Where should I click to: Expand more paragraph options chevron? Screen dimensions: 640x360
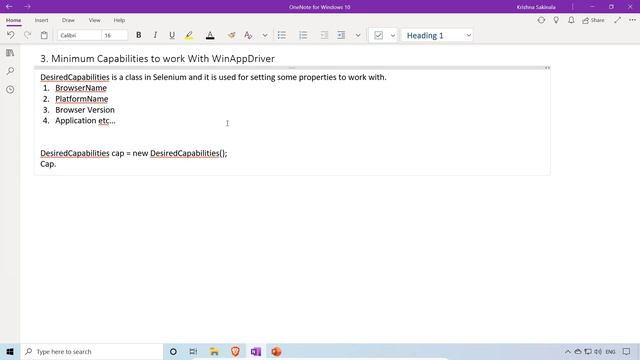click(x=358, y=36)
